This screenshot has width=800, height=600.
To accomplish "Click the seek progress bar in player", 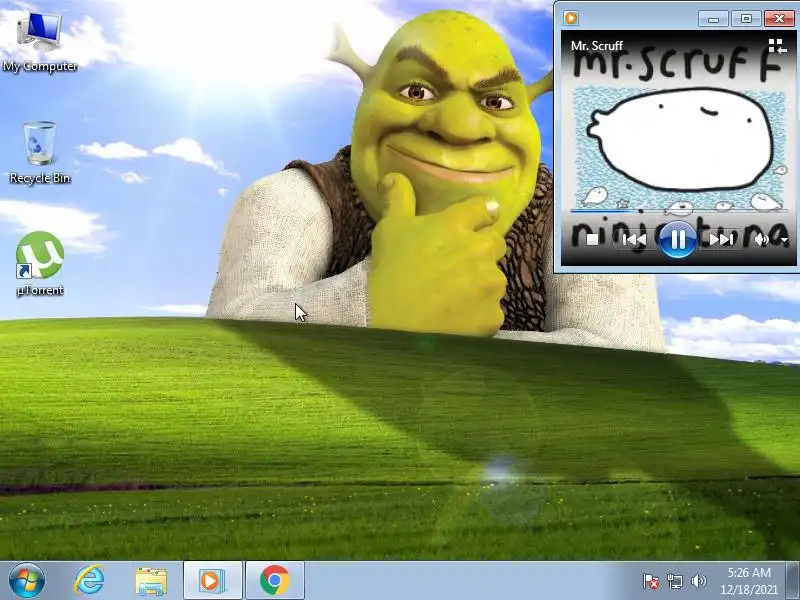I will pyautogui.click(x=678, y=210).
